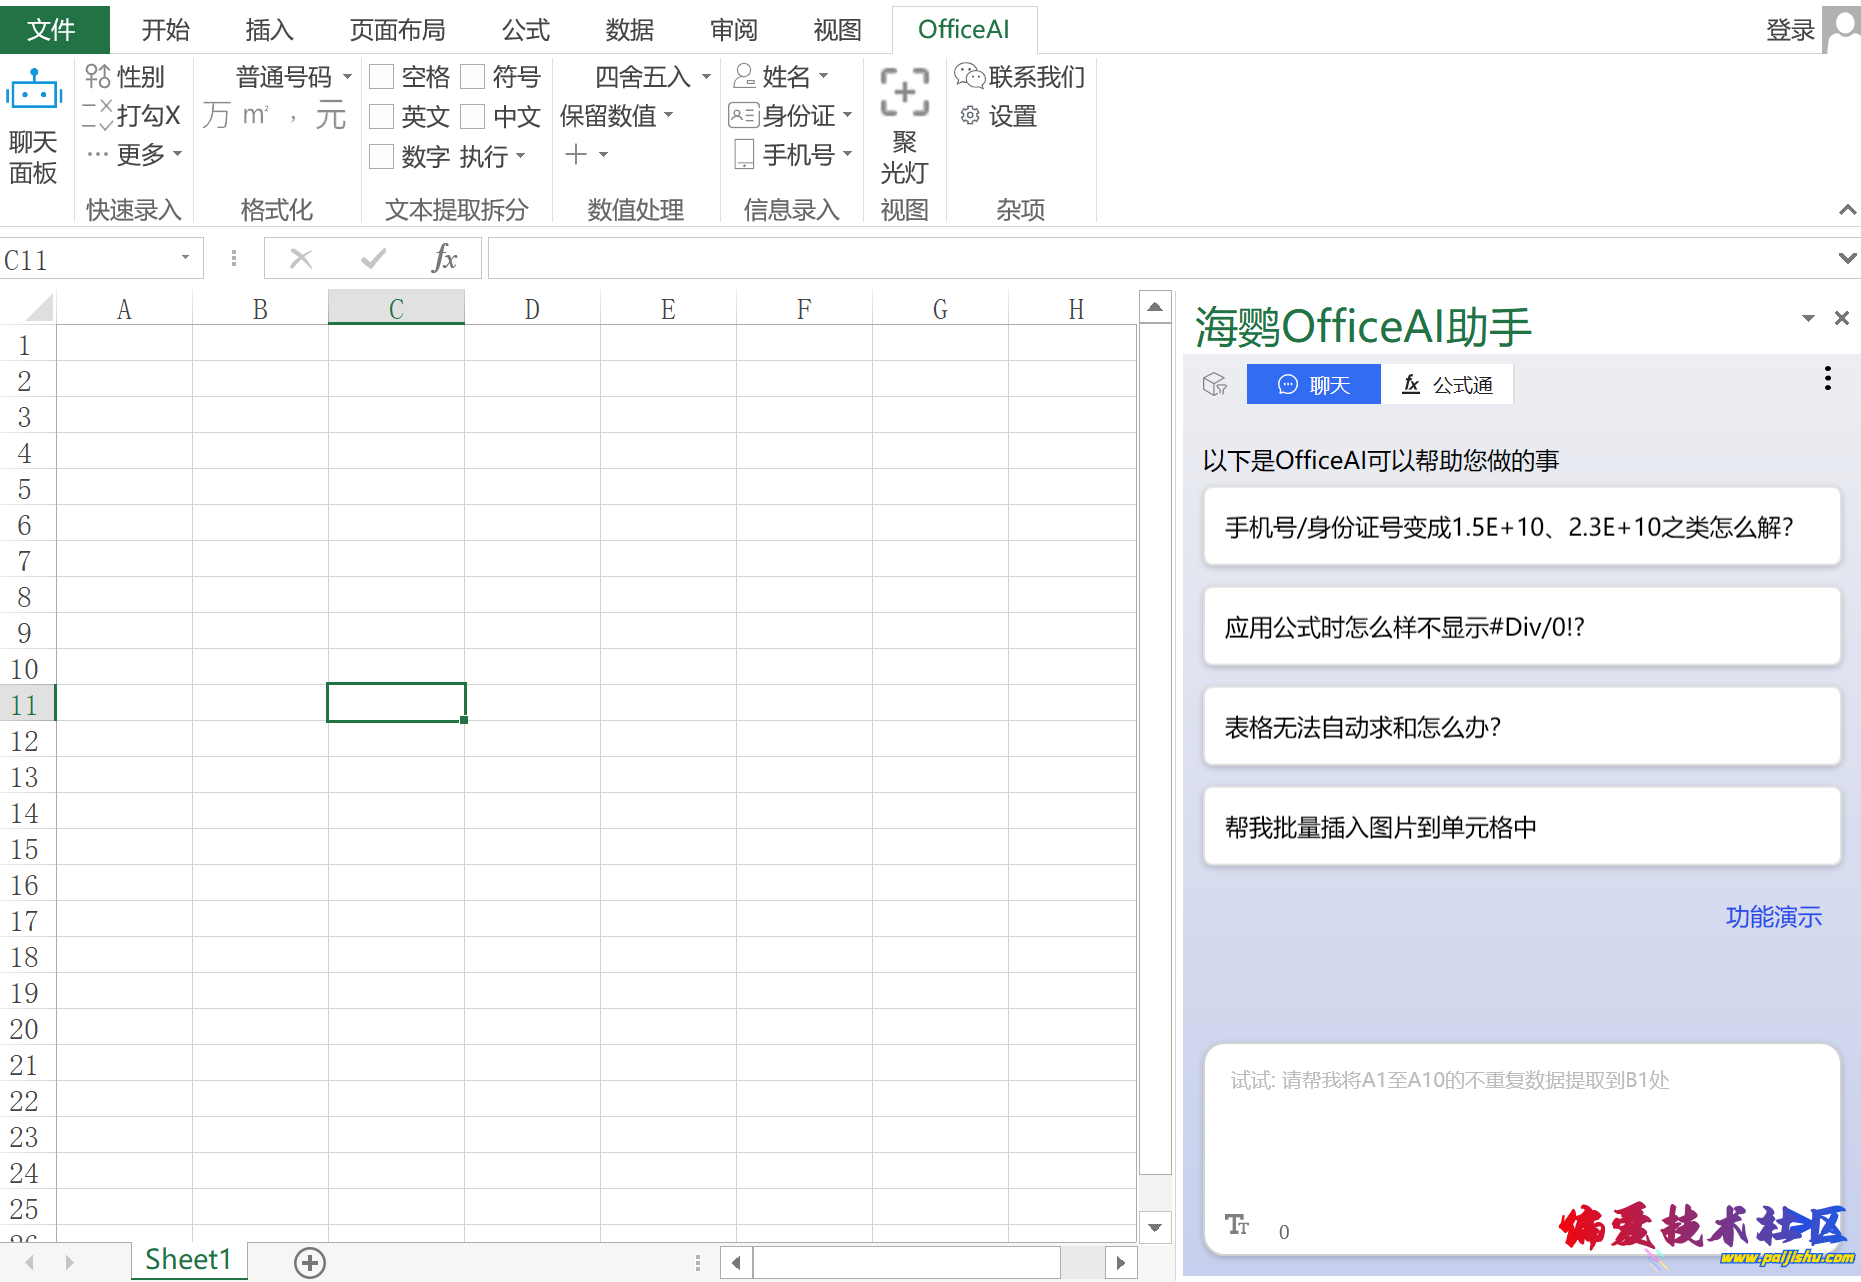Screen dimensions: 1861x1282
Task: Click the 设置 gear icon
Action: point(969,116)
